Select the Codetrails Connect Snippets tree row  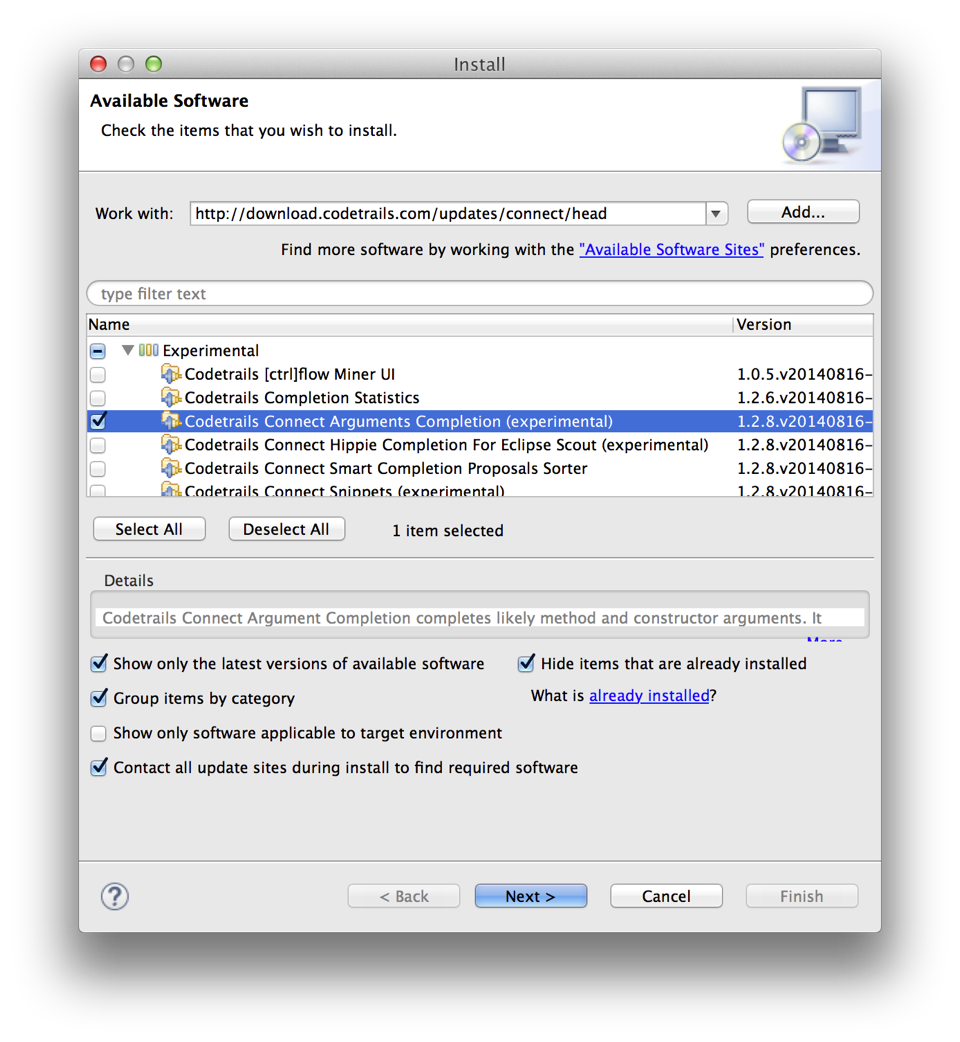[x=480, y=490]
